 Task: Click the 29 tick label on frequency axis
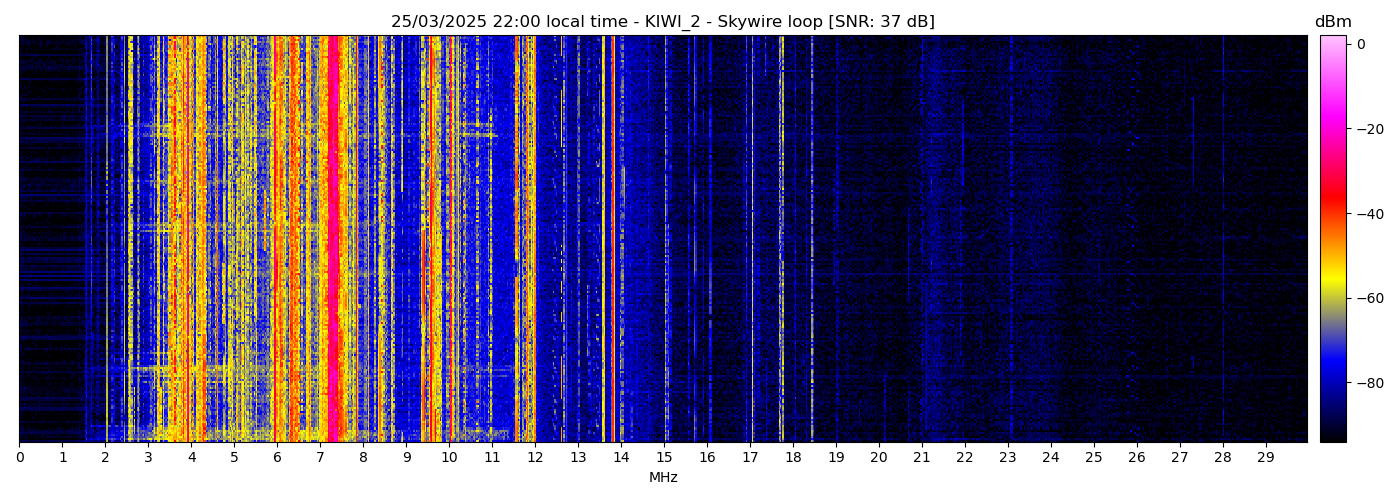[1265, 458]
